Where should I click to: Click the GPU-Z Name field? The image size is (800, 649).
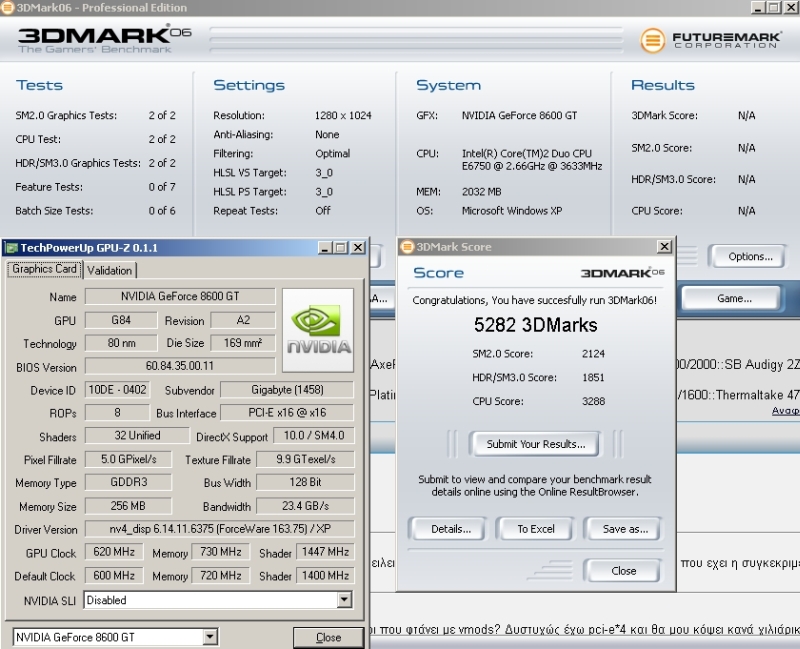click(180, 296)
